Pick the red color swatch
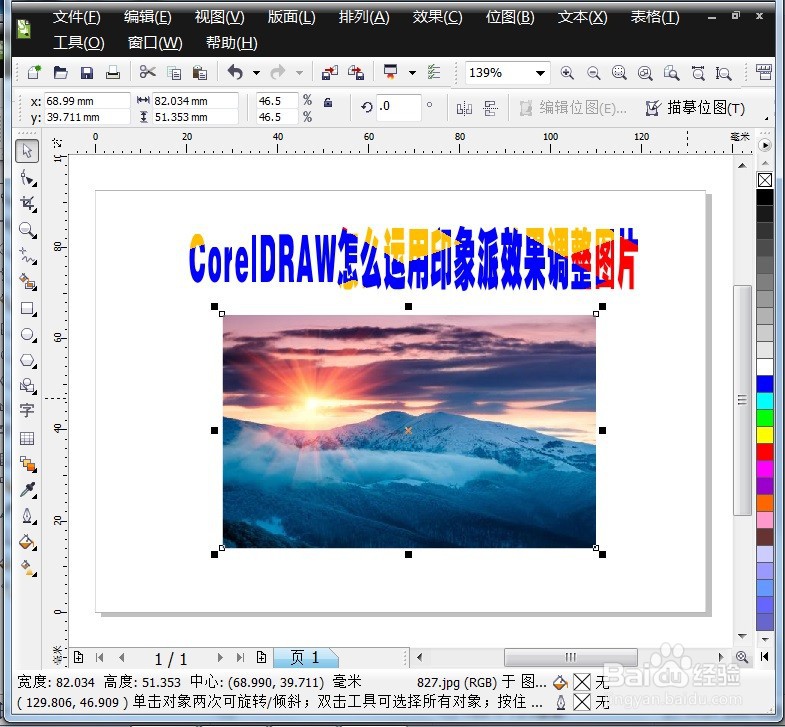The height and width of the screenshot is (727, 785). (x=764, y=452)
